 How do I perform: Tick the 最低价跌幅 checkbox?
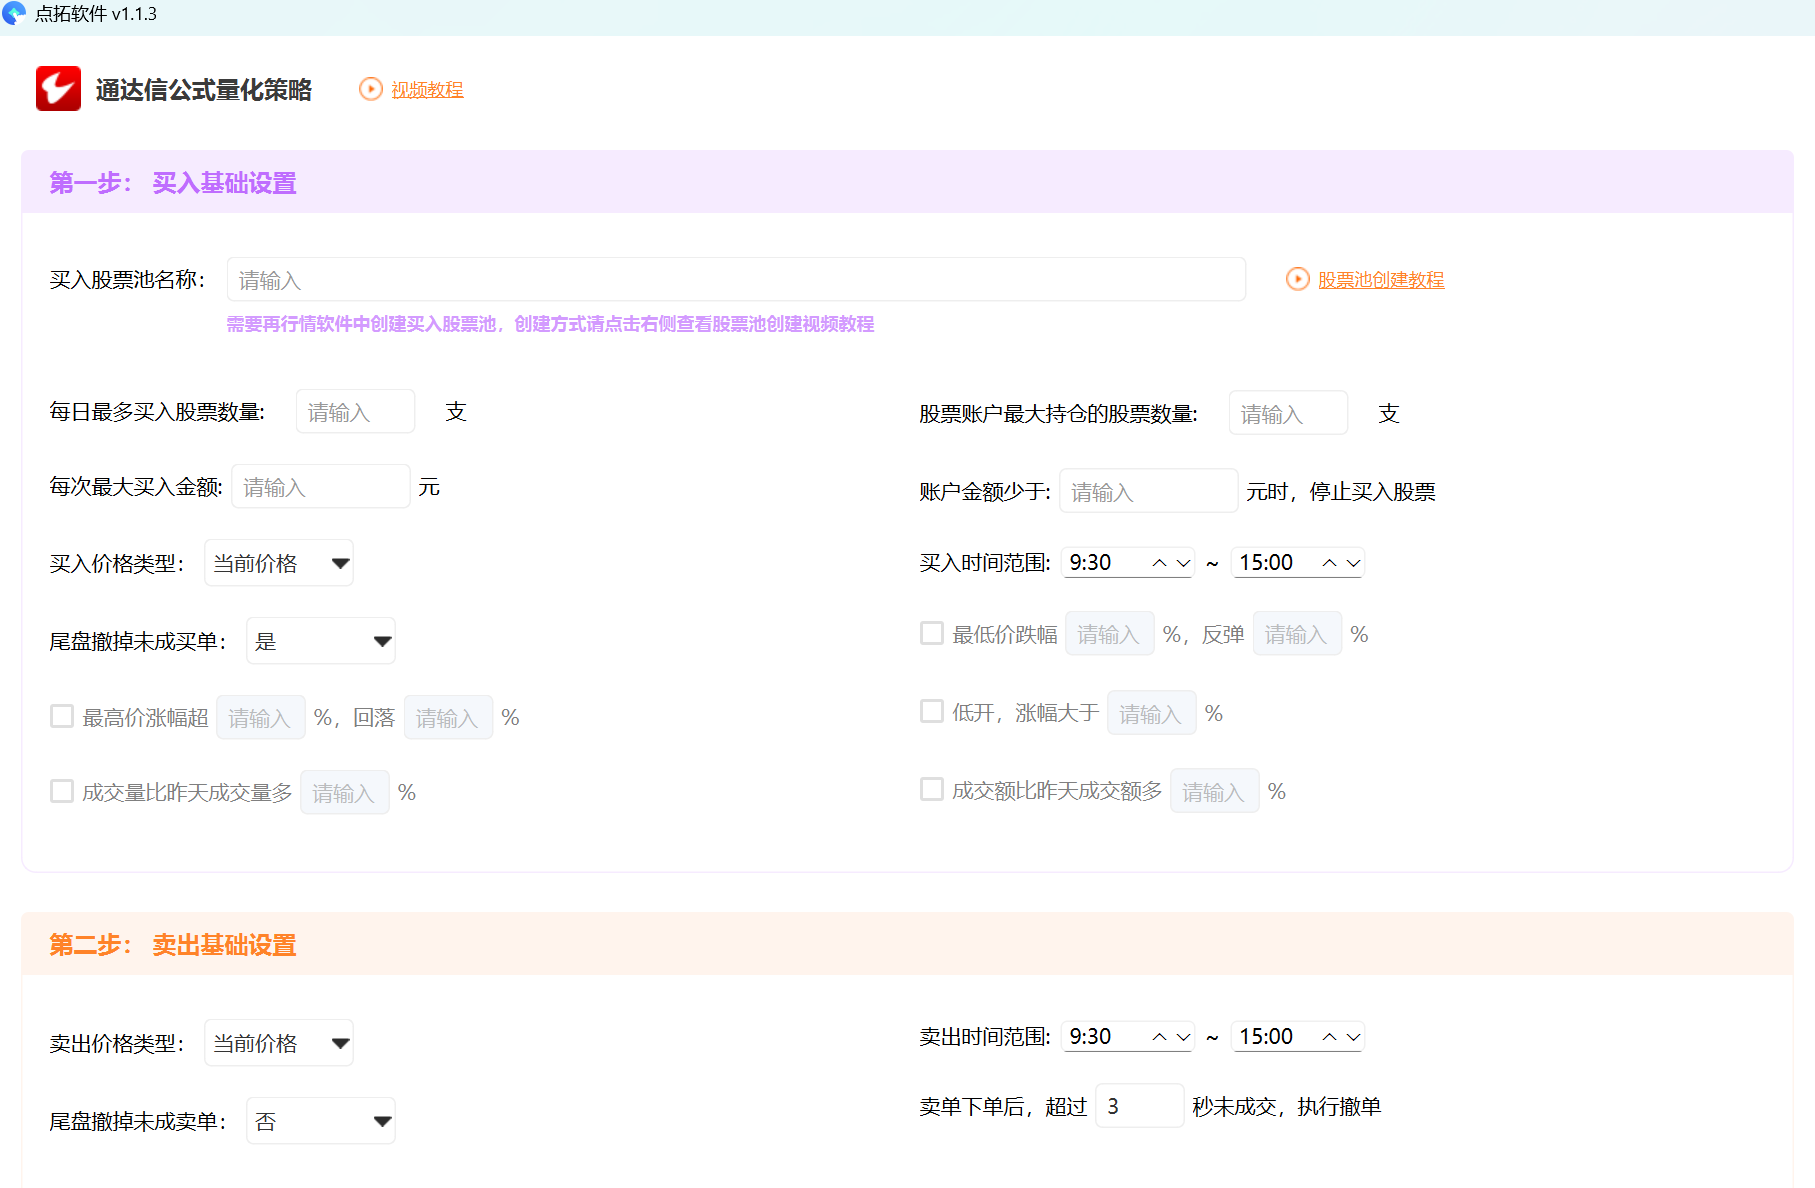coord(932,633)
